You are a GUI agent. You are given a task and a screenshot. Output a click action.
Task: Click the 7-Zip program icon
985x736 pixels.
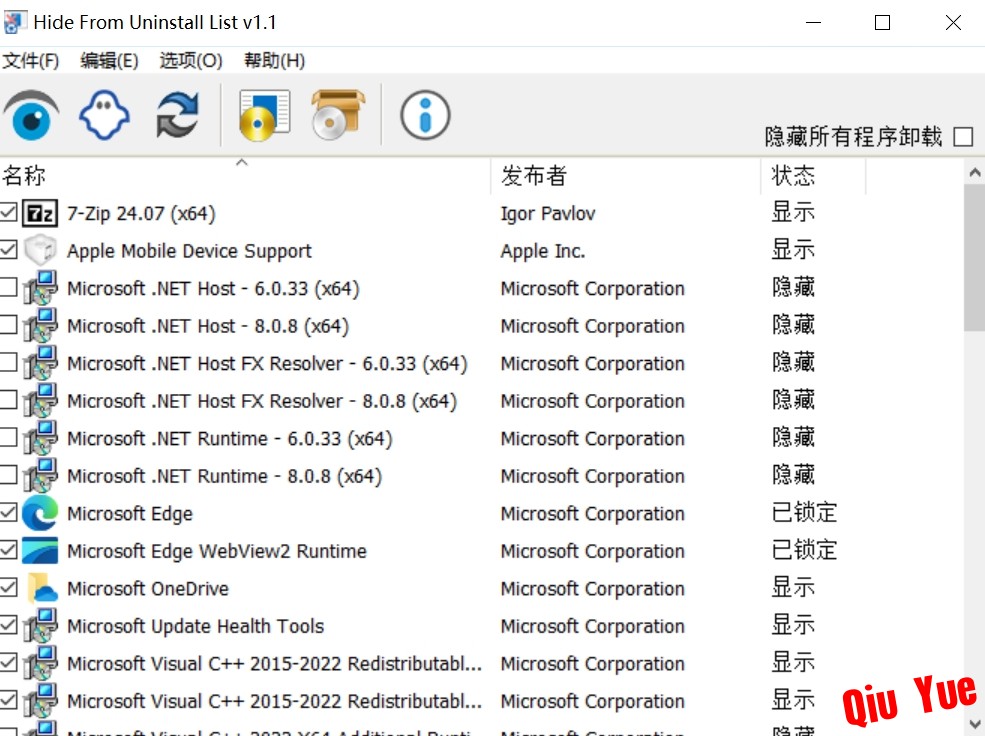[x=40, y=214]
